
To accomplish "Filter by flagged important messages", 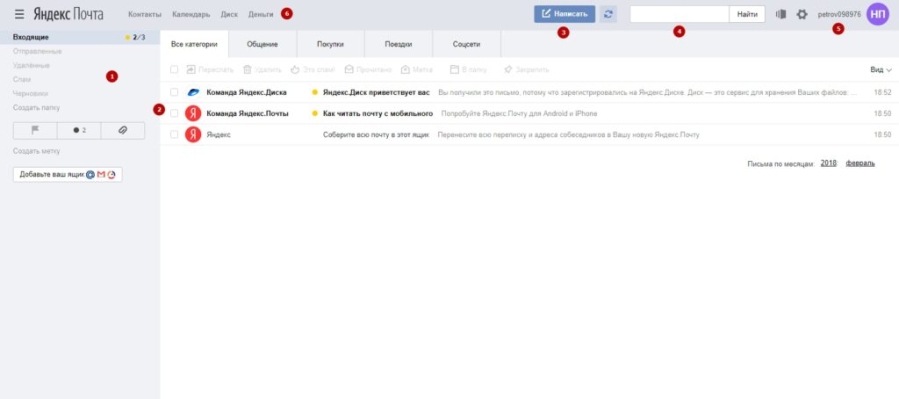I will (35, 131).
